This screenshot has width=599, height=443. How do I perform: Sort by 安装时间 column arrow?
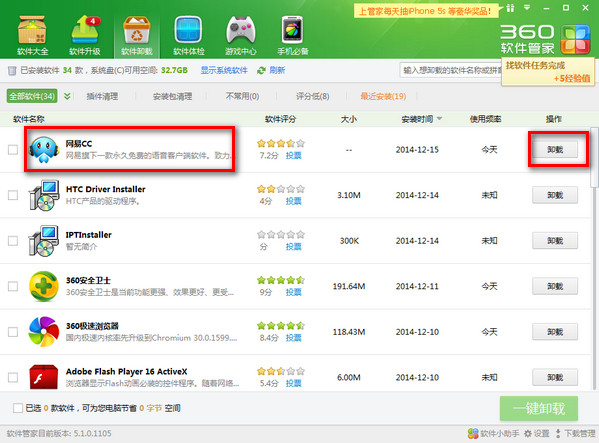click(x=439, y=119)
